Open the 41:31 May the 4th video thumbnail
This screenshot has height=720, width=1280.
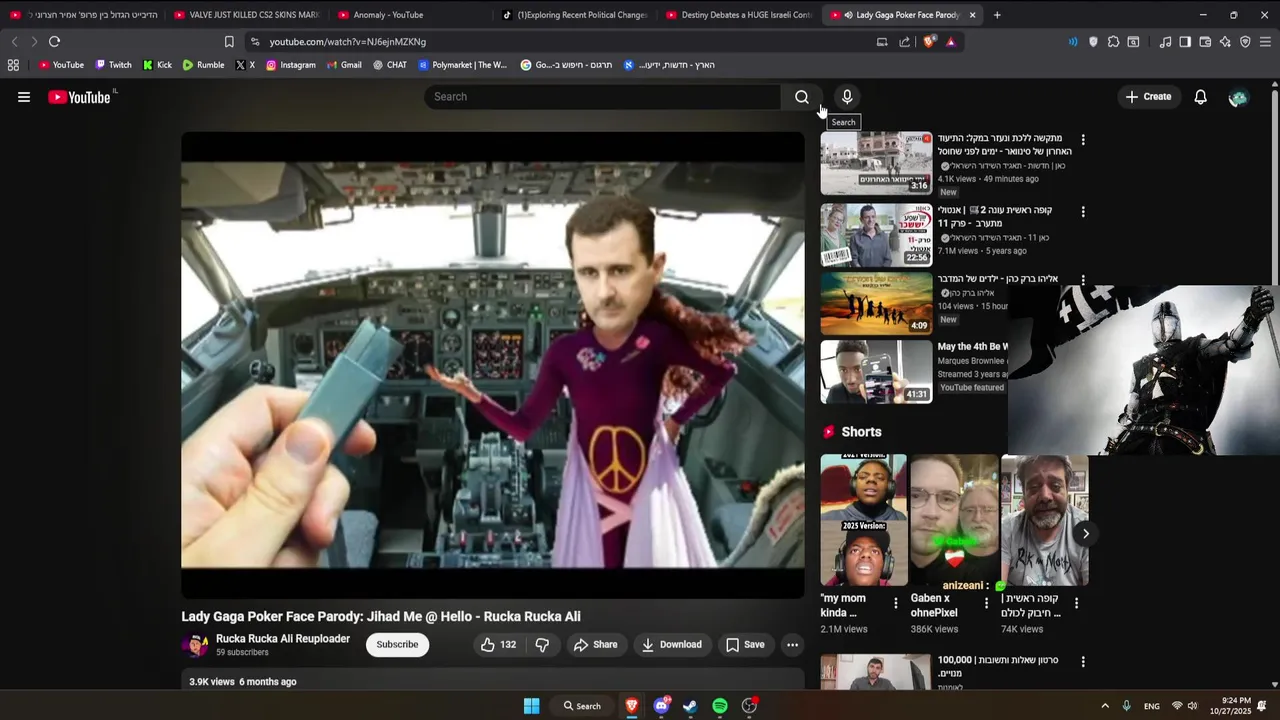tap(876, 372)
